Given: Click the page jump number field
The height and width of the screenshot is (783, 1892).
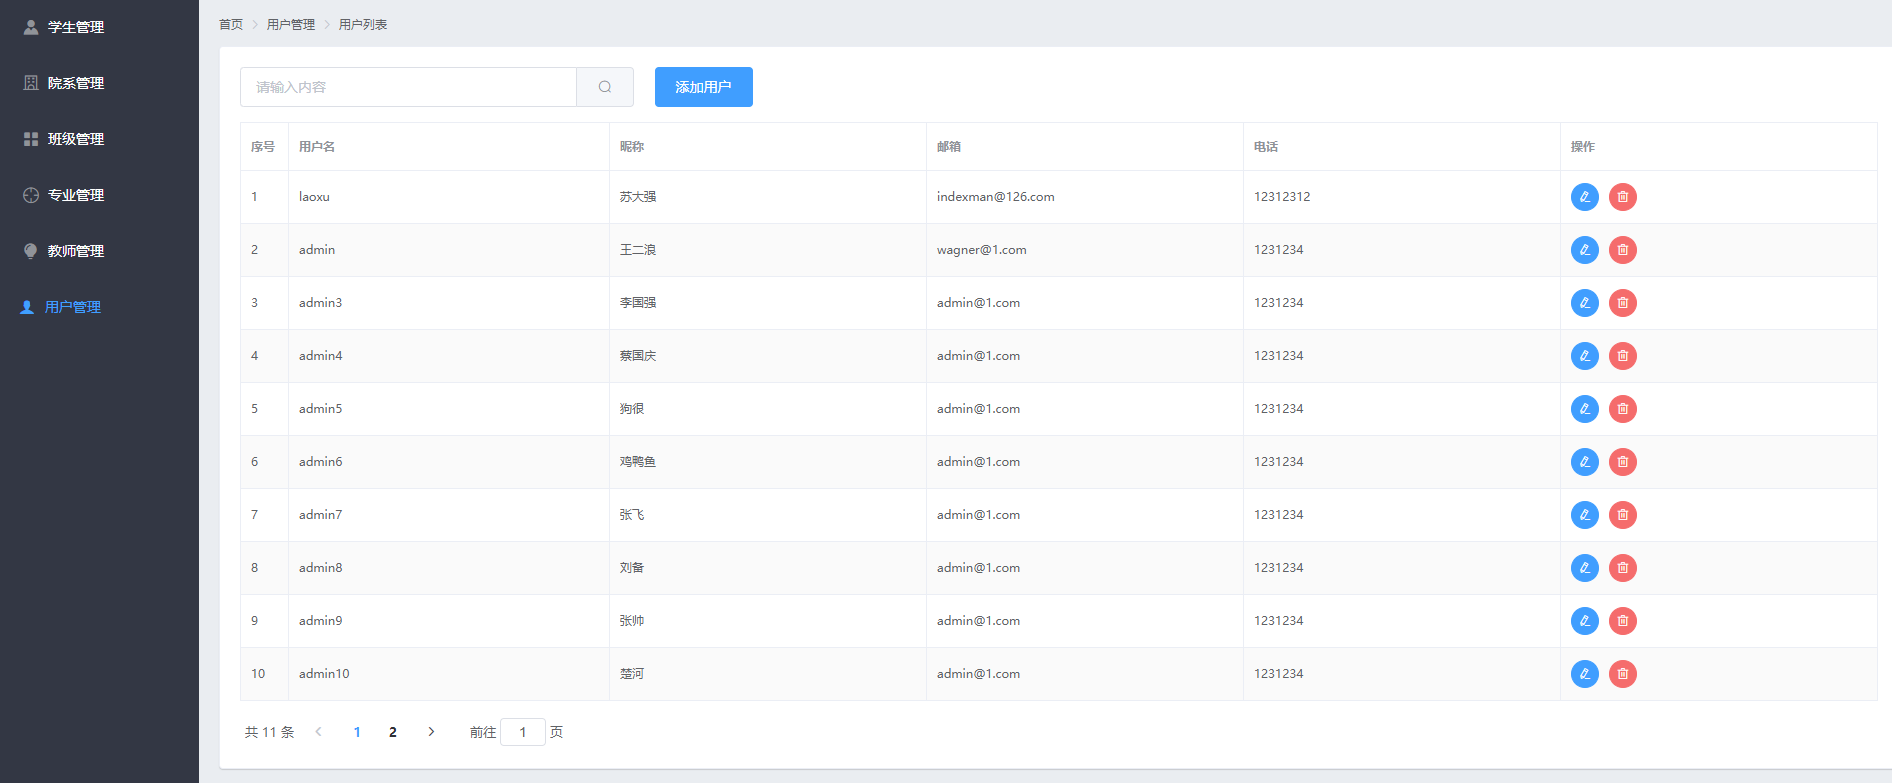Looking at the screenshot, I should click(523, 732).
